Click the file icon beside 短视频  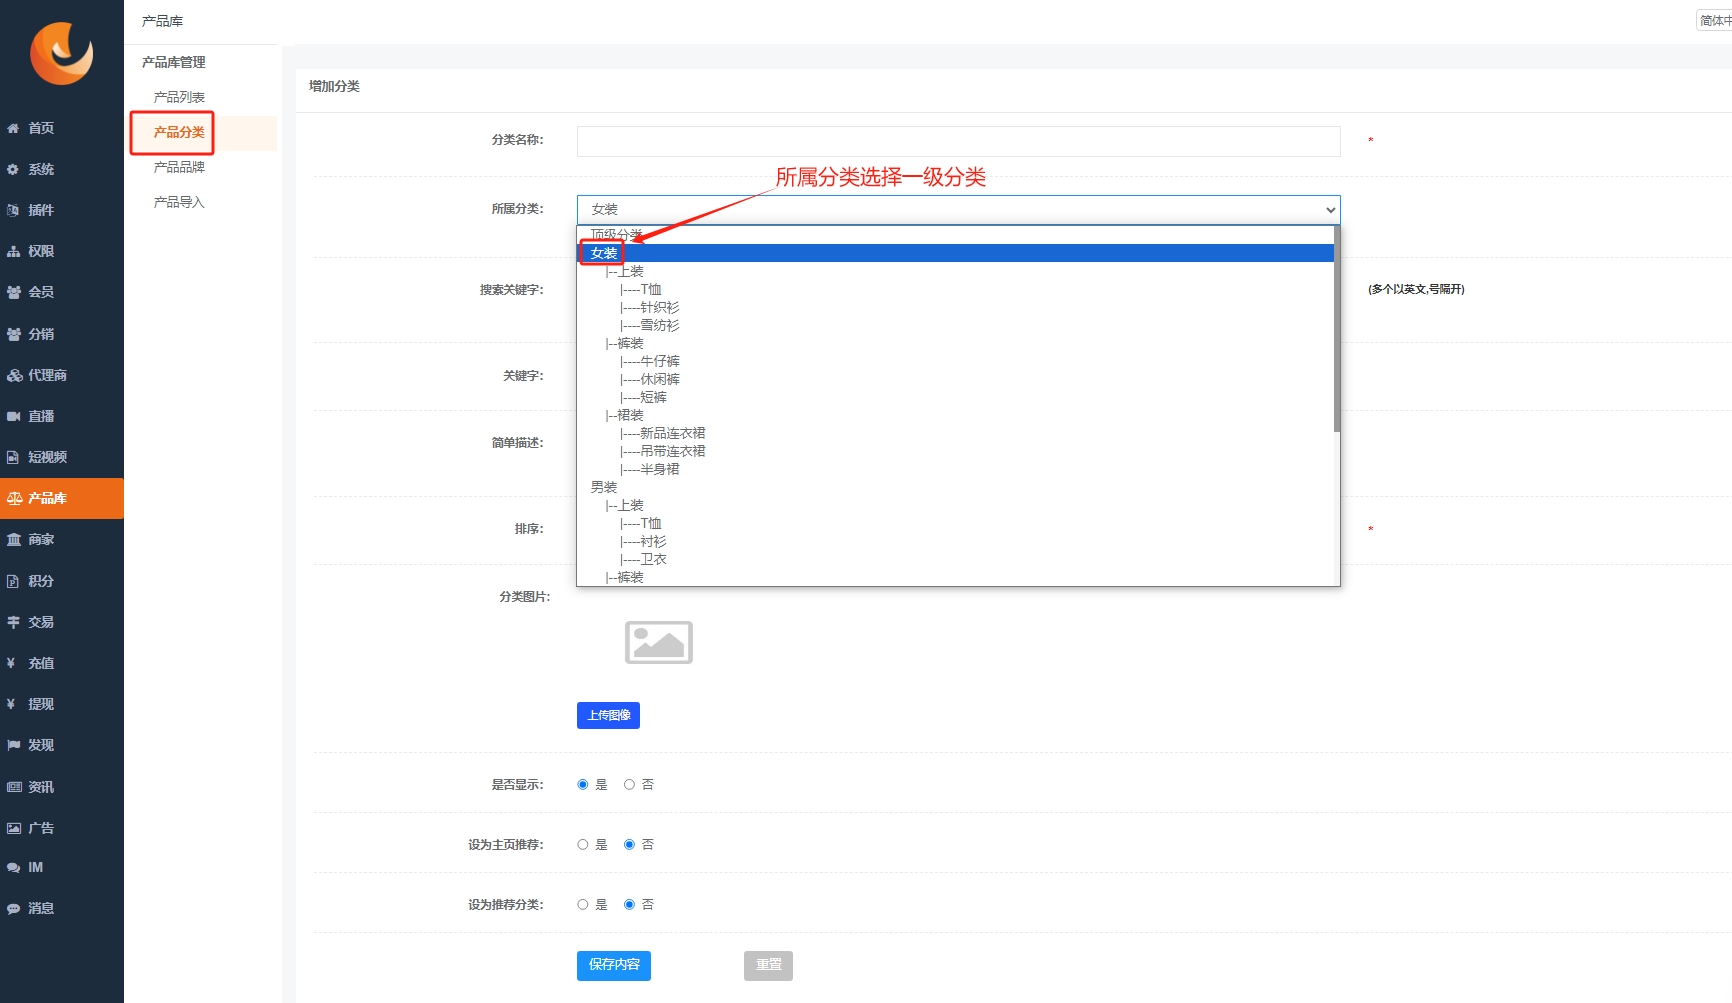(x=13, y=457)
